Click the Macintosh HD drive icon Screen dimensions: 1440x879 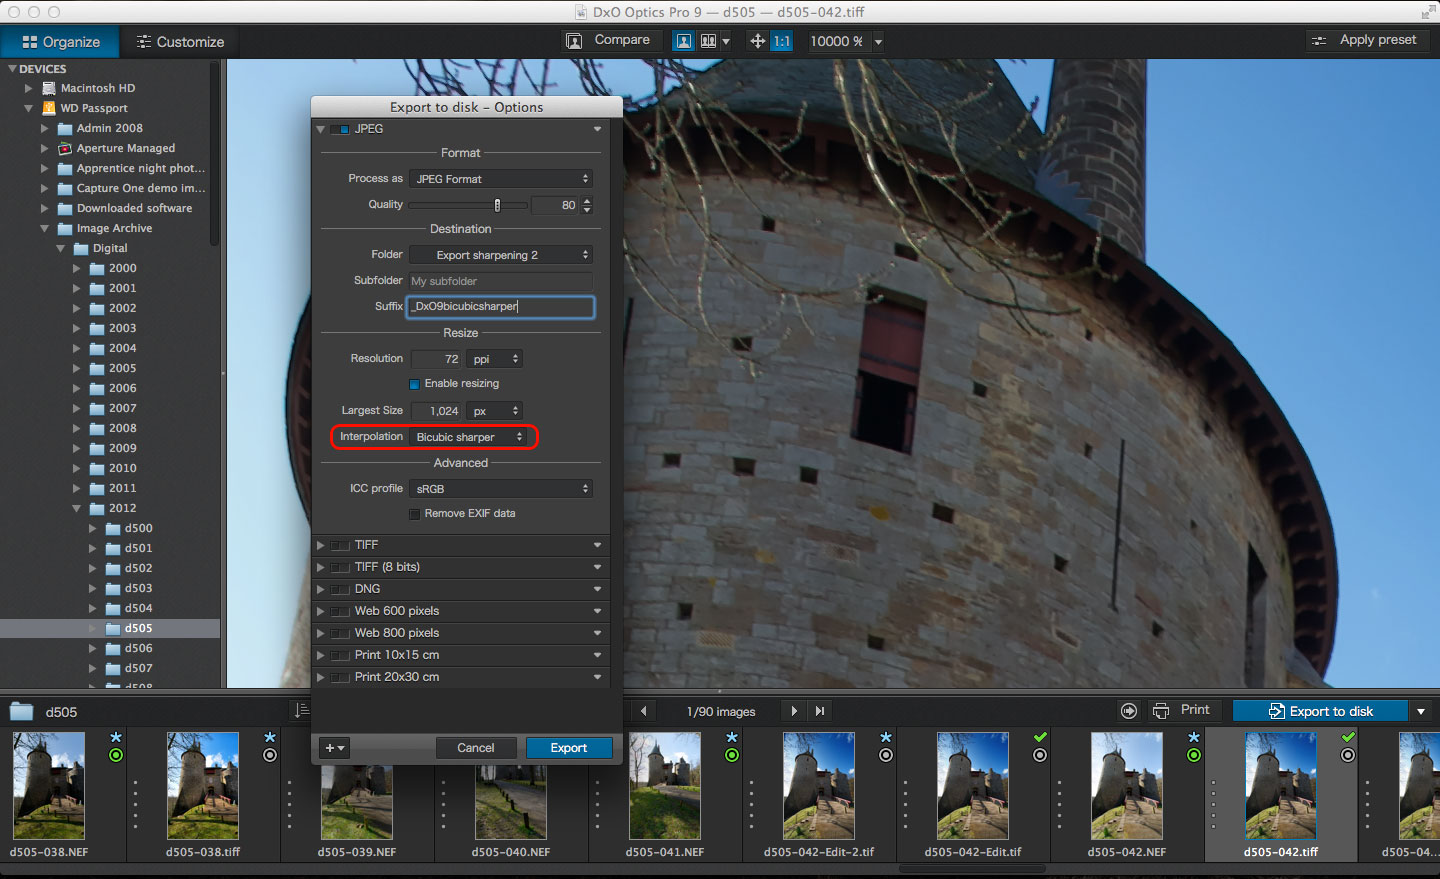tap(49, 88)
